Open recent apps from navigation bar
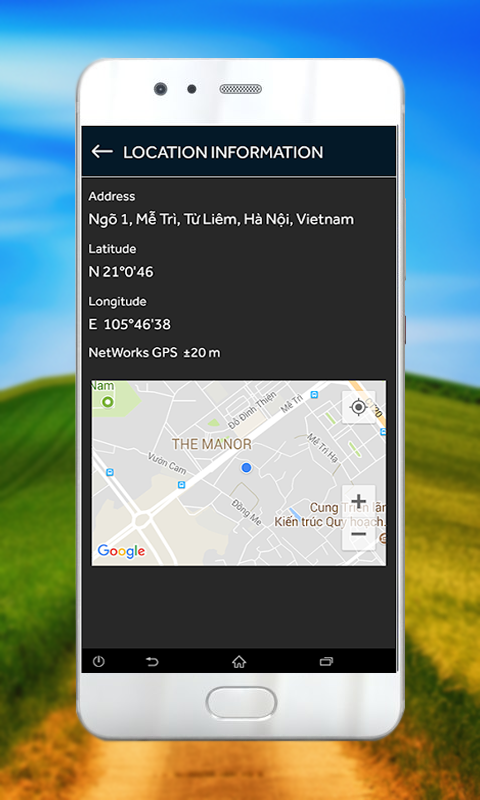This screenshot has width=480, height=800. (x=326, y=662)
